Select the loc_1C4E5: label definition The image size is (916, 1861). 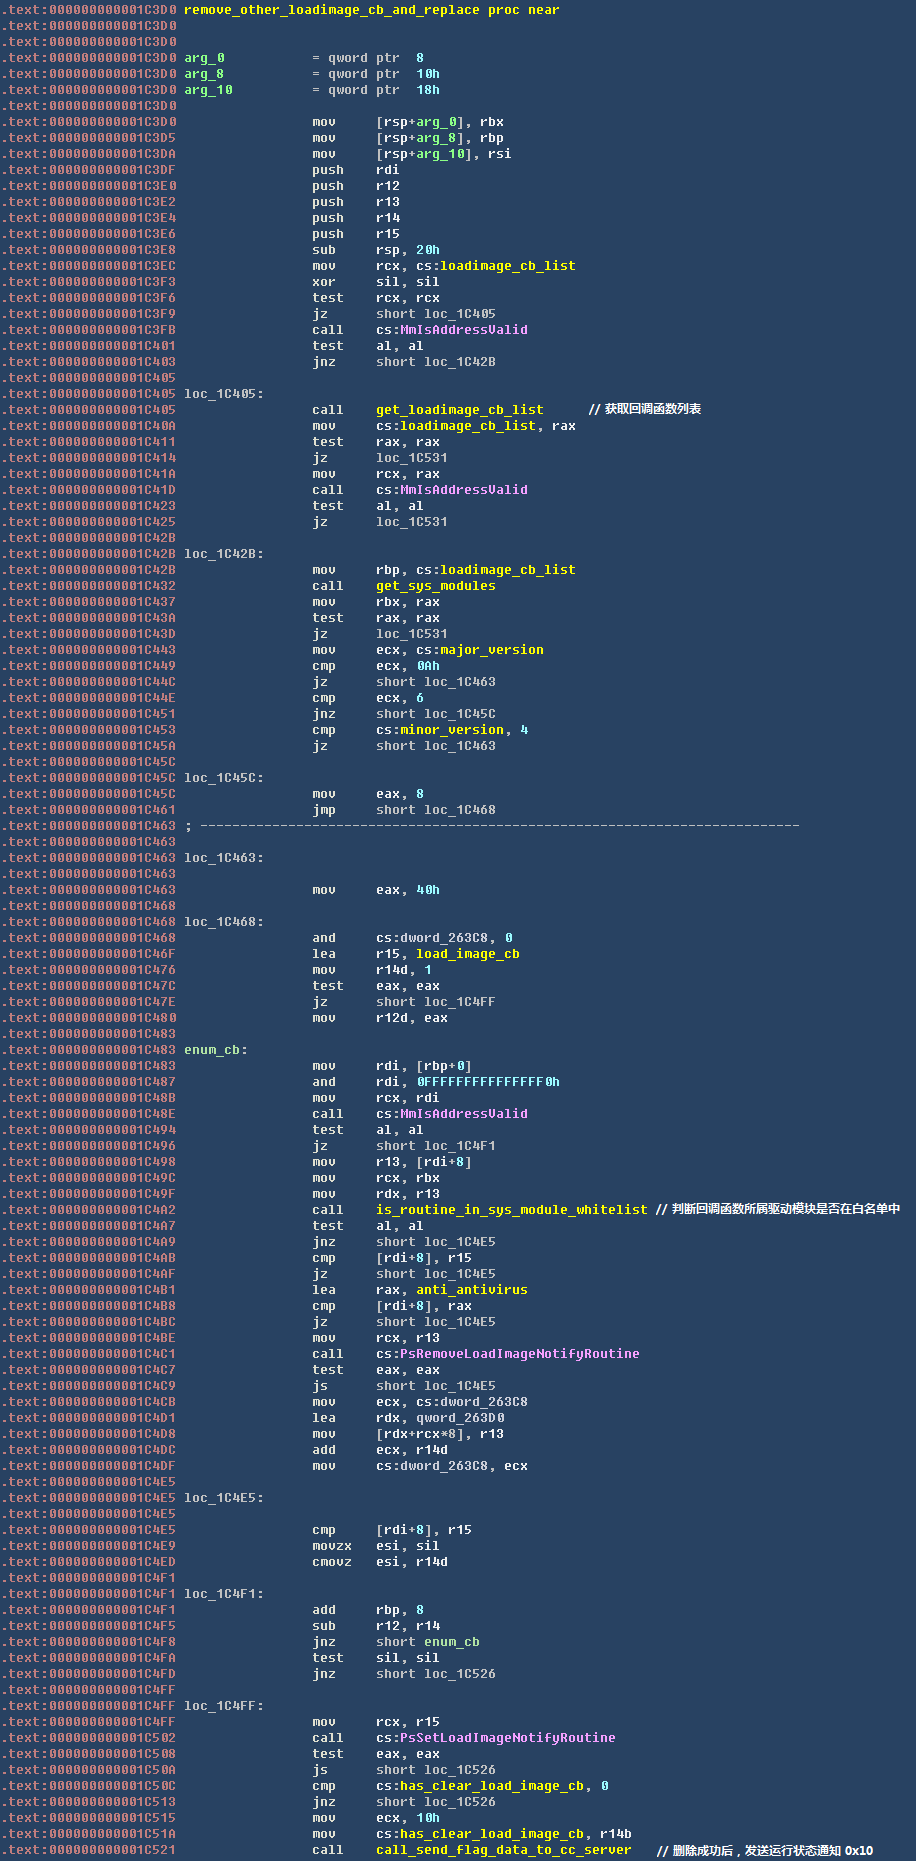(223, 1498)
